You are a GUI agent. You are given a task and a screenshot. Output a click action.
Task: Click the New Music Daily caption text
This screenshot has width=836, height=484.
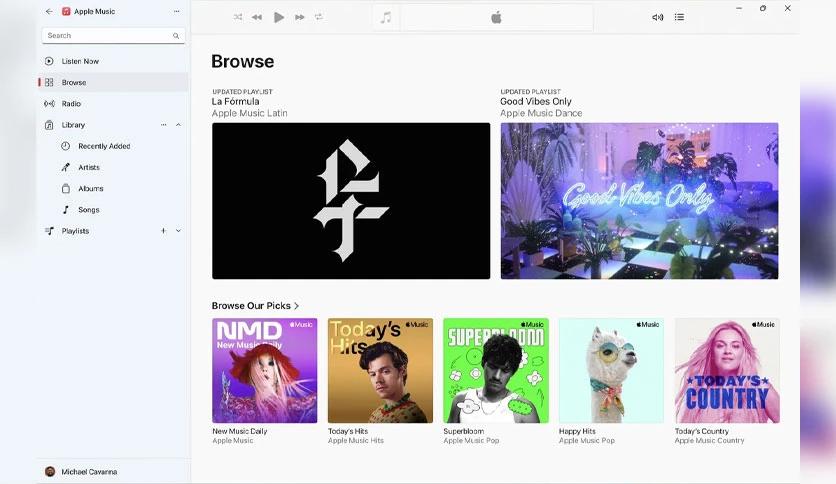point(240,431)
